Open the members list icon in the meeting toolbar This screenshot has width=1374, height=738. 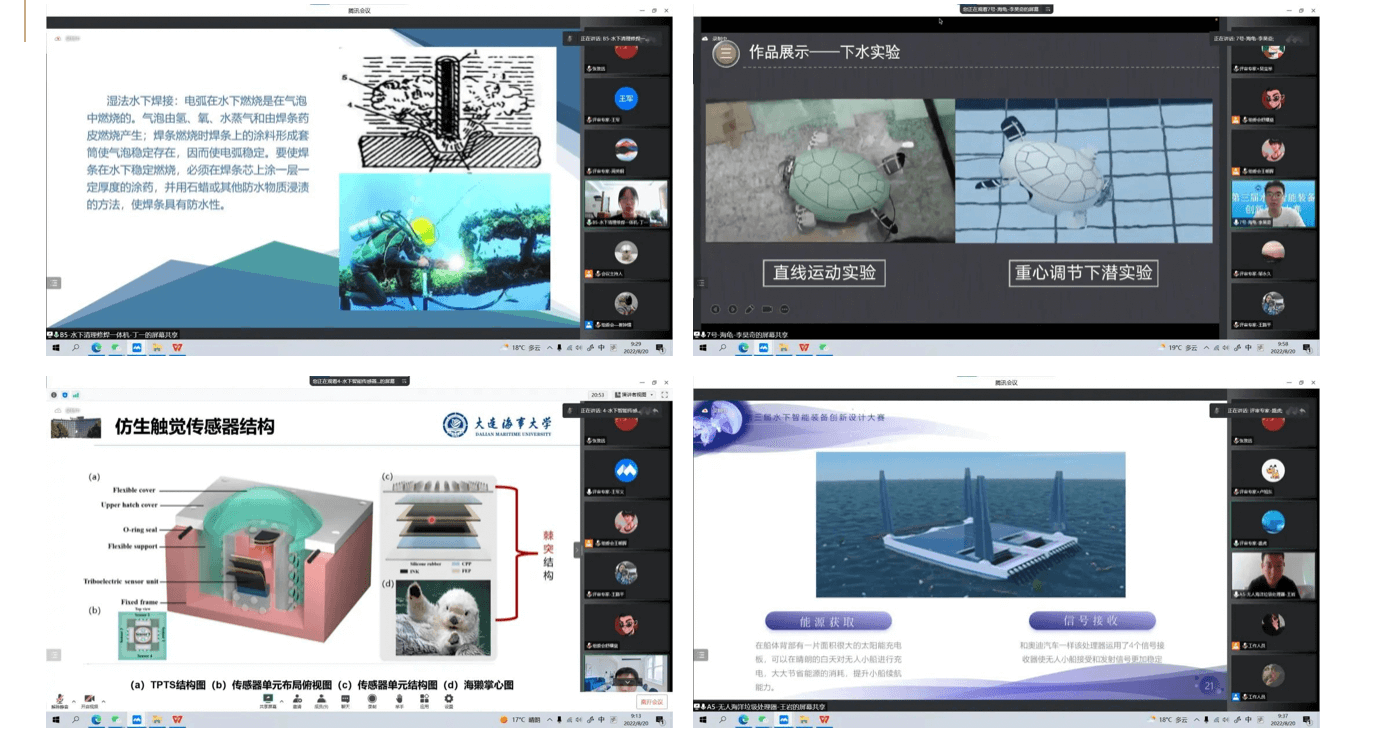pyautogui.click(x=322, y=700)
